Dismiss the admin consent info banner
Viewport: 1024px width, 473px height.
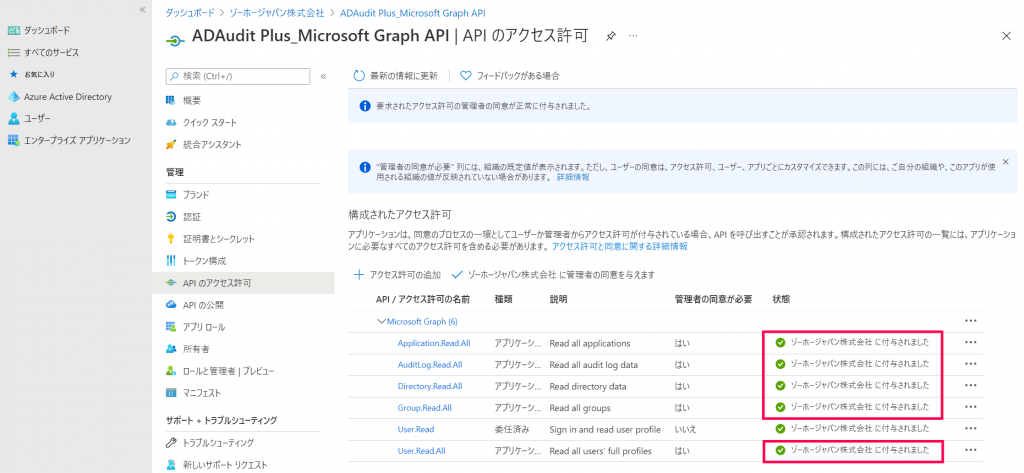coord(1005,161)
